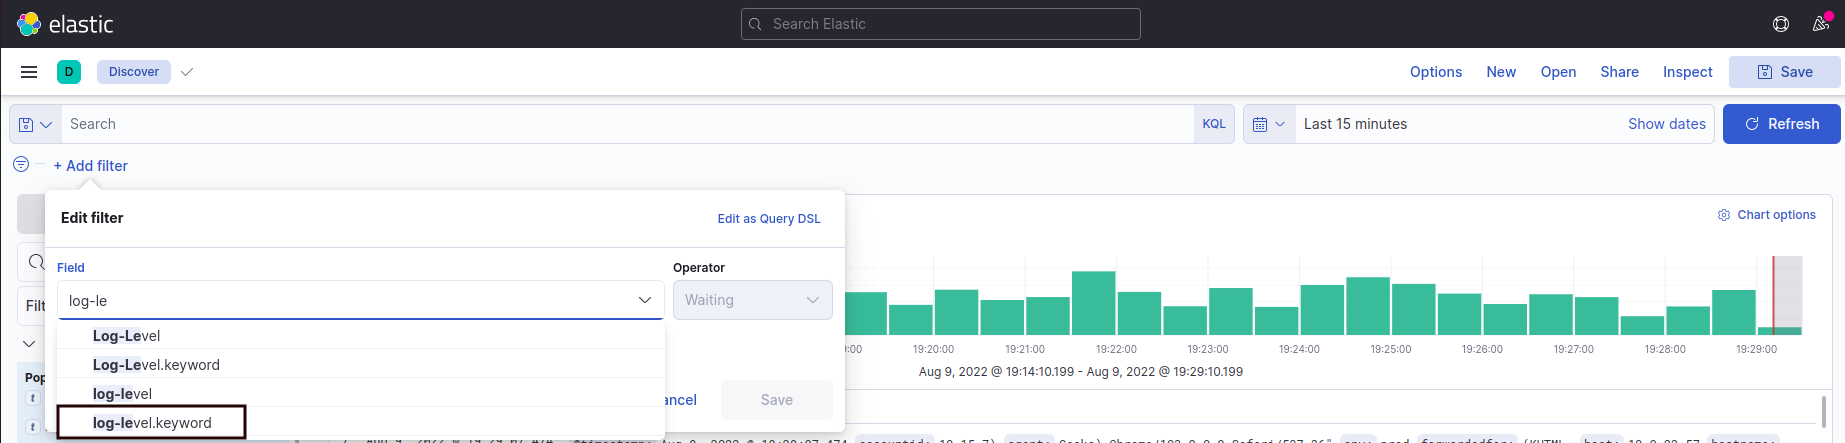1845x443 pixels.
Task: Click Show dates link
Action: point(1666,124)
